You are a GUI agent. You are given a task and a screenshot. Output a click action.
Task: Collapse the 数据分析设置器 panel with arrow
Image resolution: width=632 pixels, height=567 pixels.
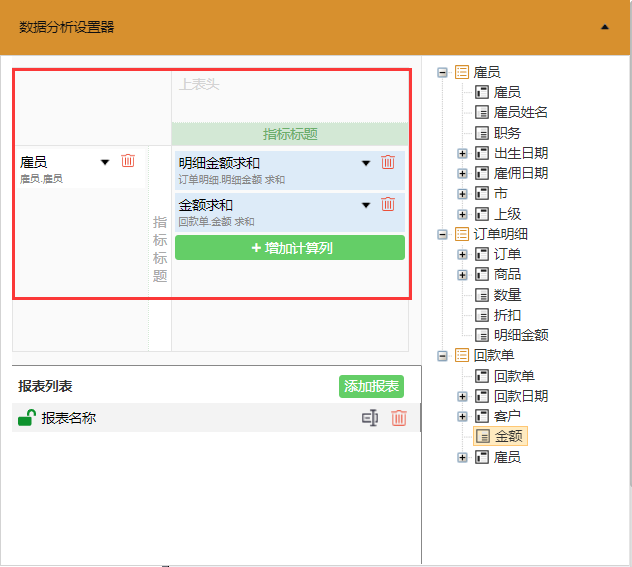tap(605, 27)
